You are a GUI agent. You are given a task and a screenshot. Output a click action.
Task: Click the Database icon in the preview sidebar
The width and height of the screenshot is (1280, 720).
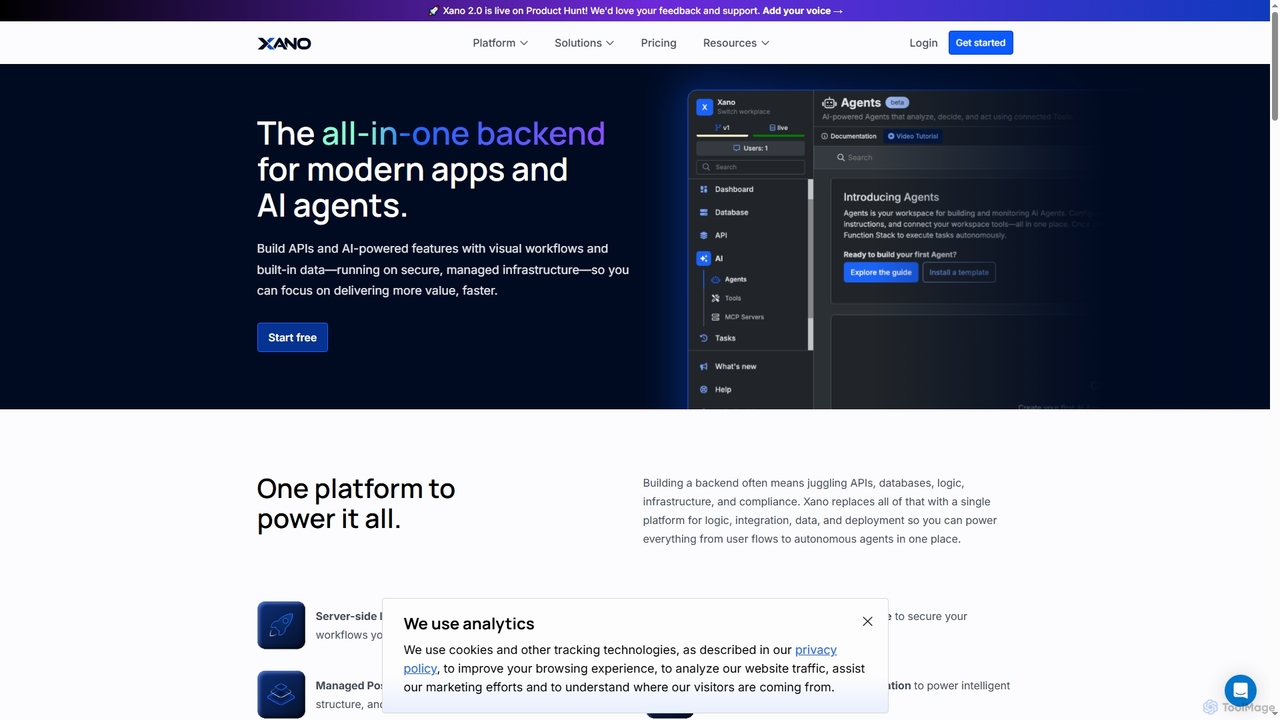tap(704, 212)
